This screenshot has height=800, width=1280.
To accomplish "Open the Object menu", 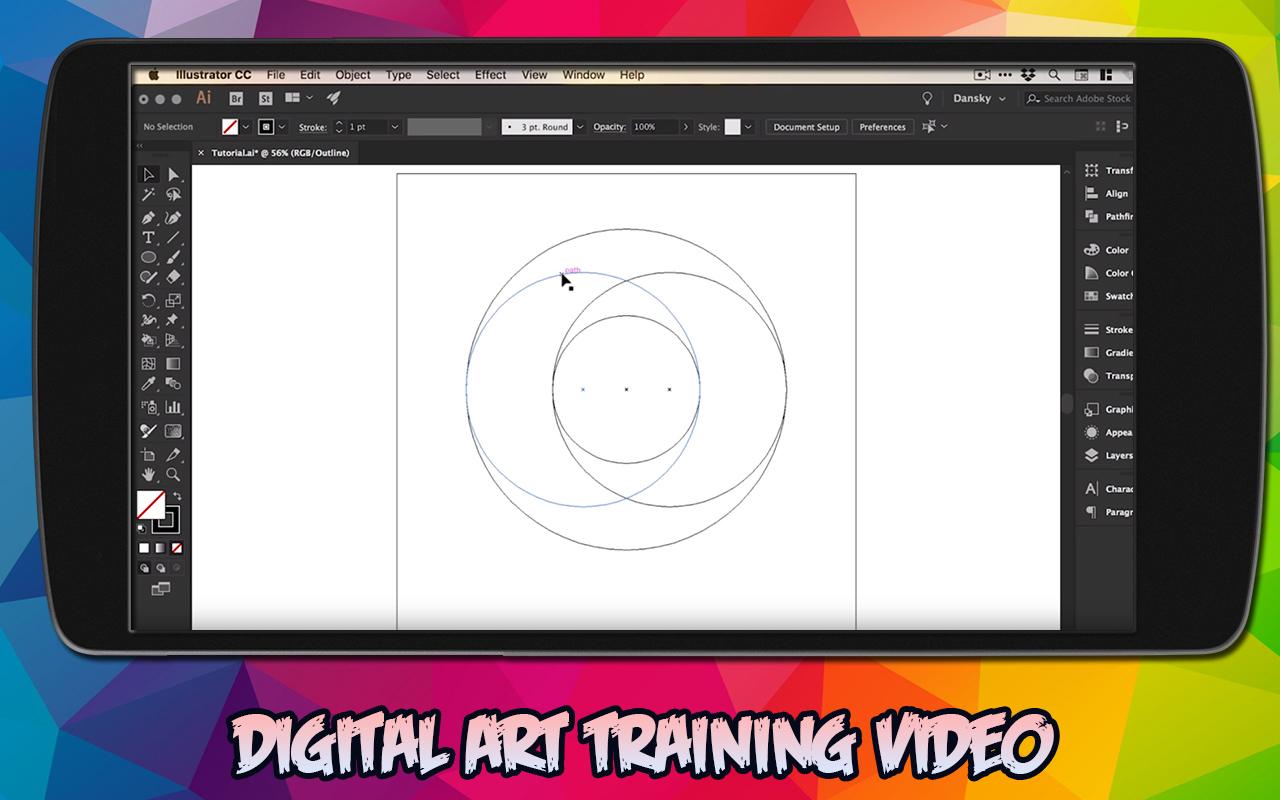I will coord(353,75).
